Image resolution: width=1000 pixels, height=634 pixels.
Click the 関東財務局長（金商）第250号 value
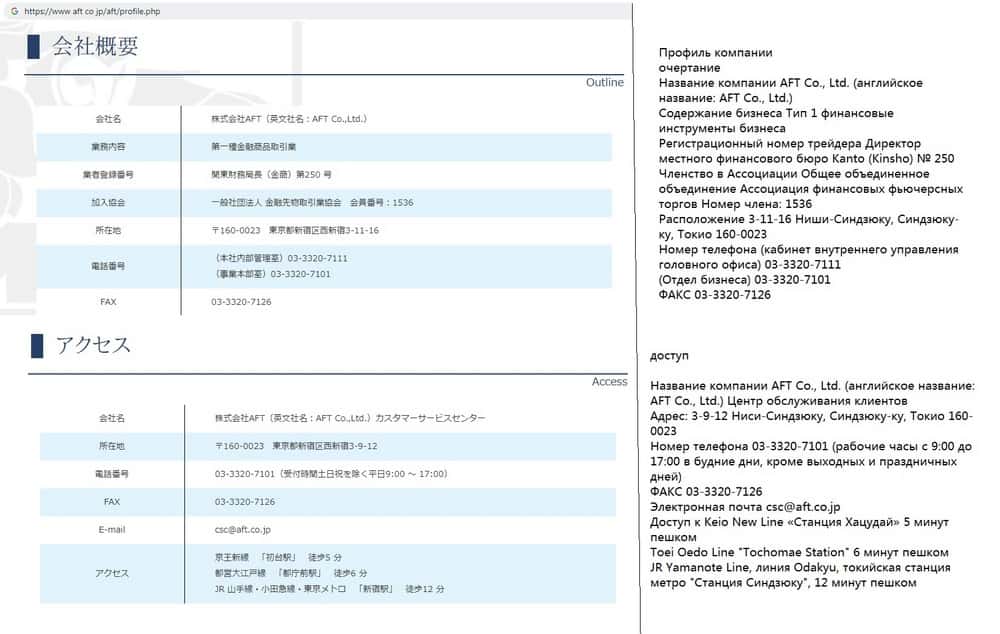(271, 174)
